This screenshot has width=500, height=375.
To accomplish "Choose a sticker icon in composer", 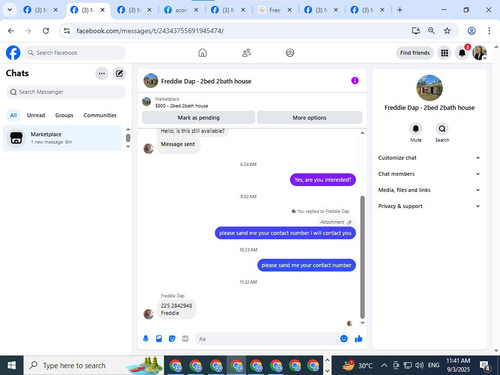I will [172, 339].
